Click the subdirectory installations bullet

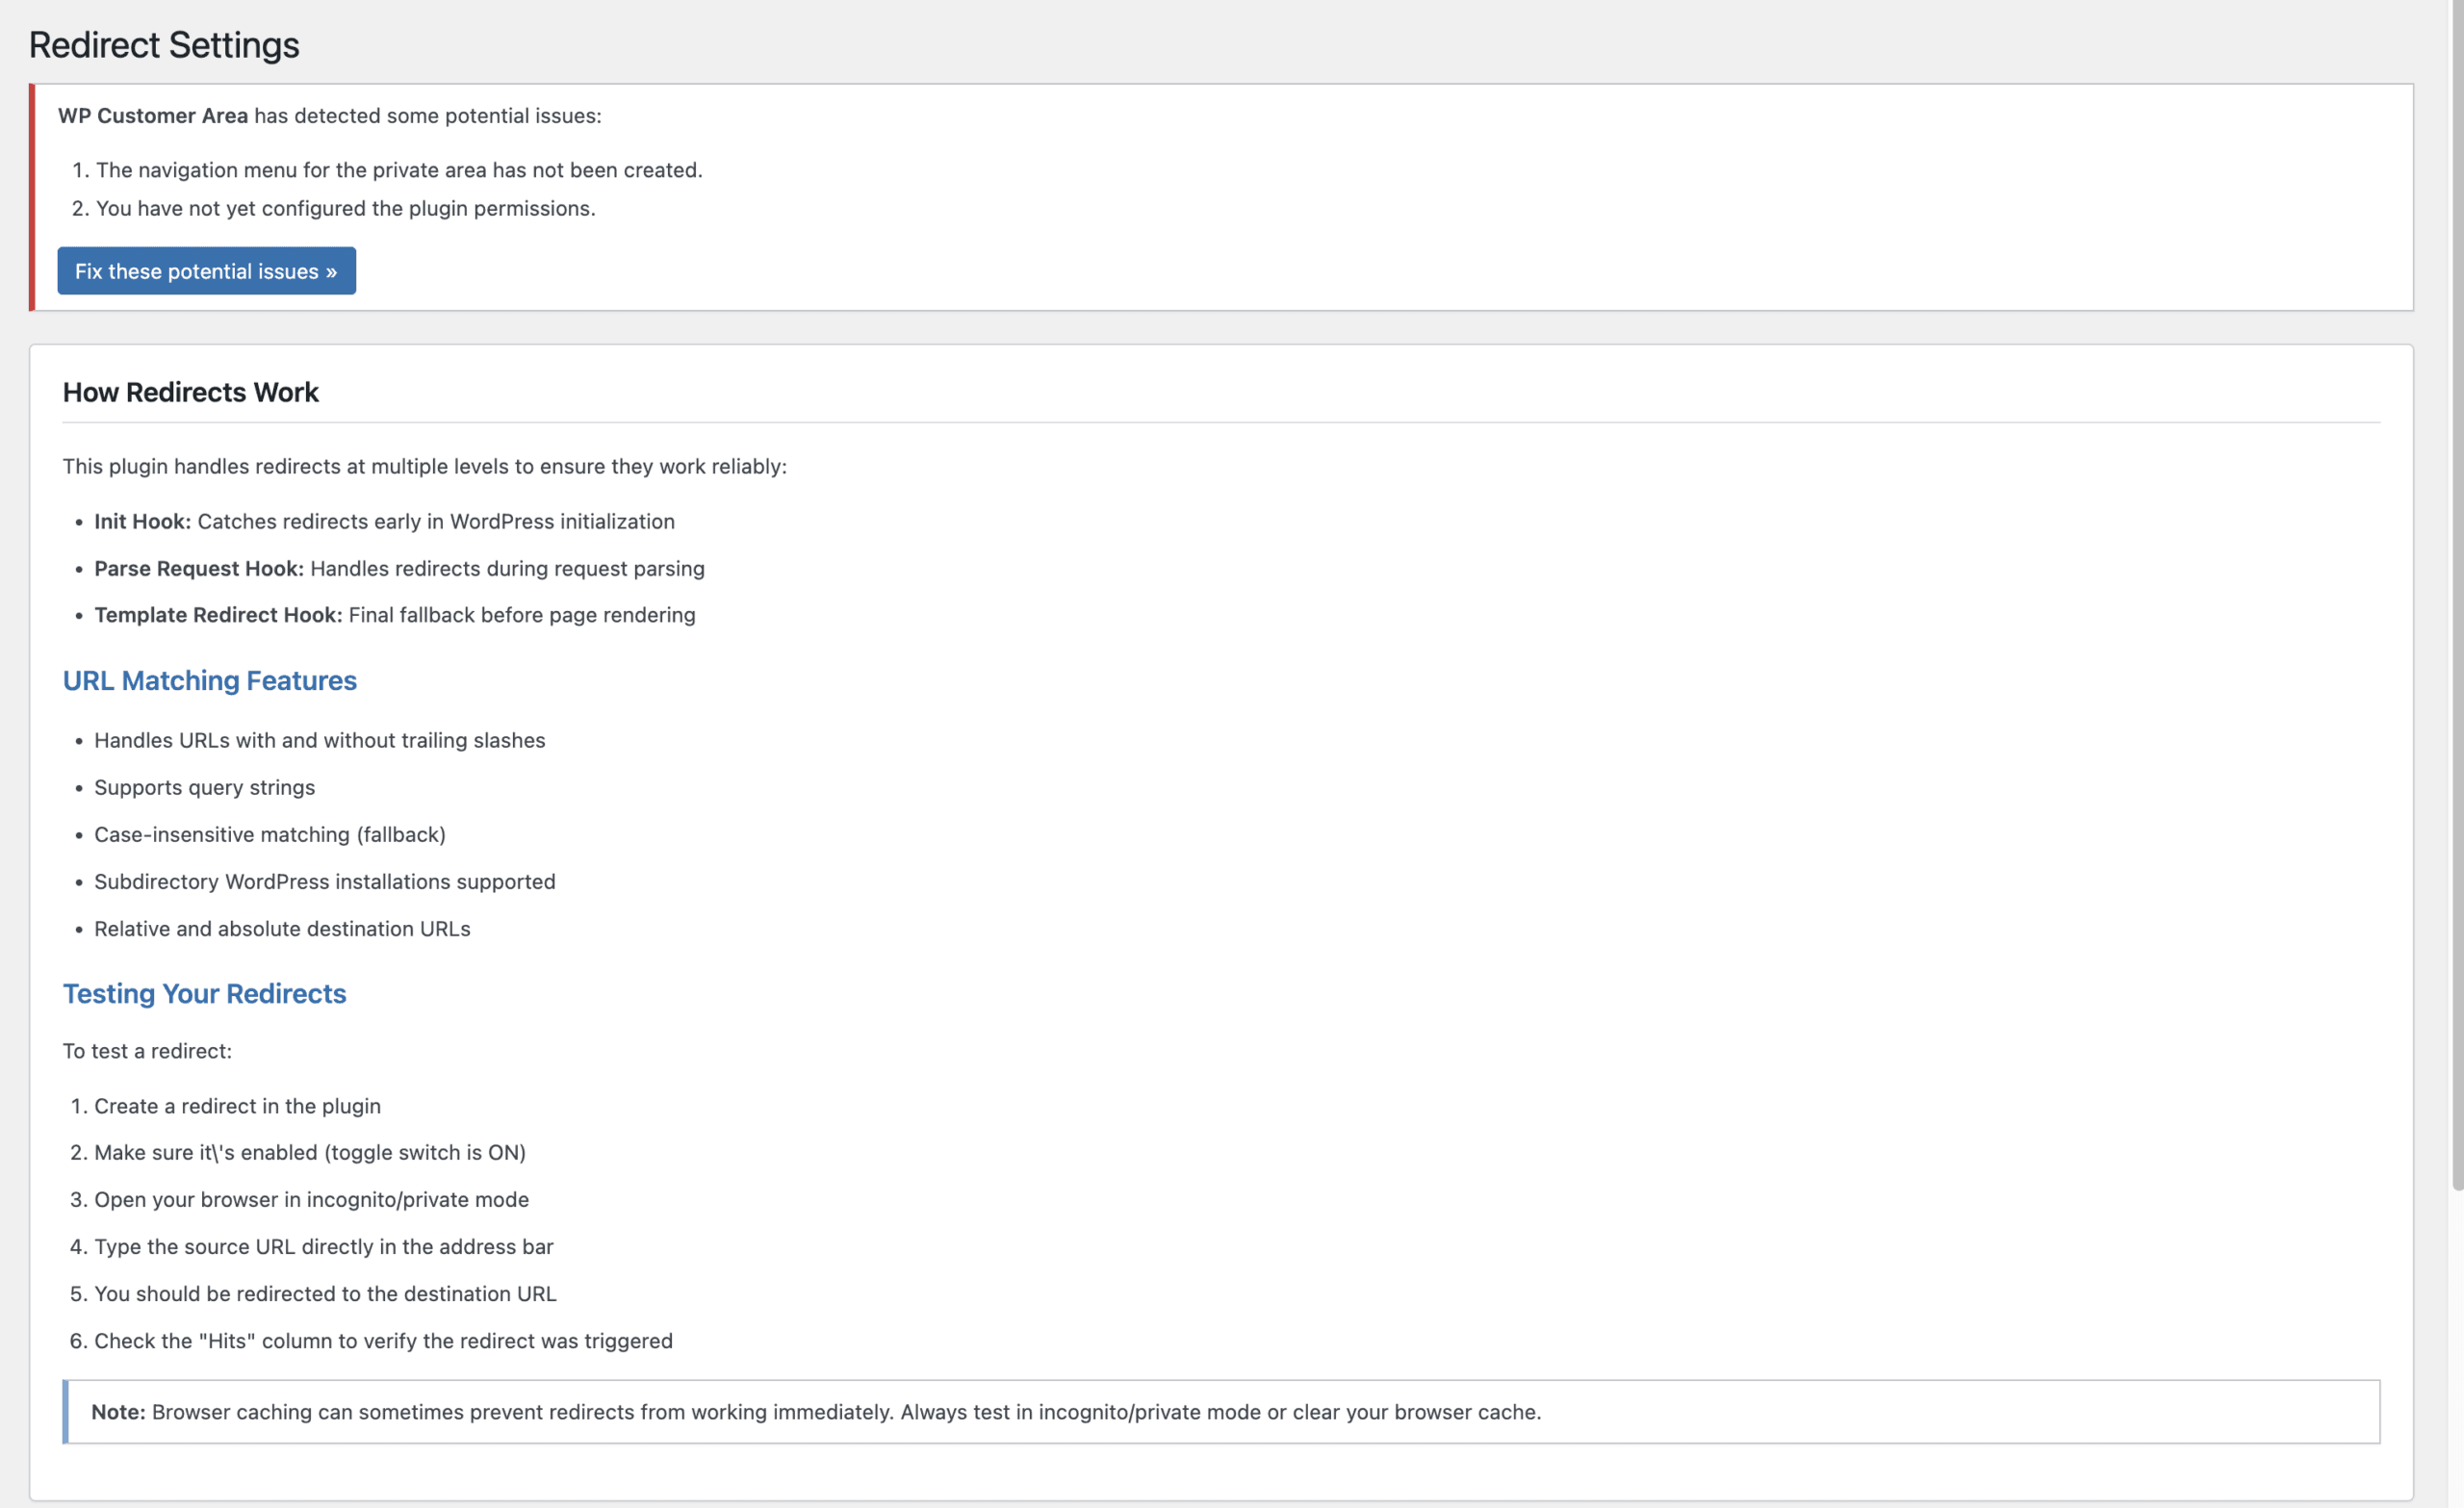pos(324,881)
